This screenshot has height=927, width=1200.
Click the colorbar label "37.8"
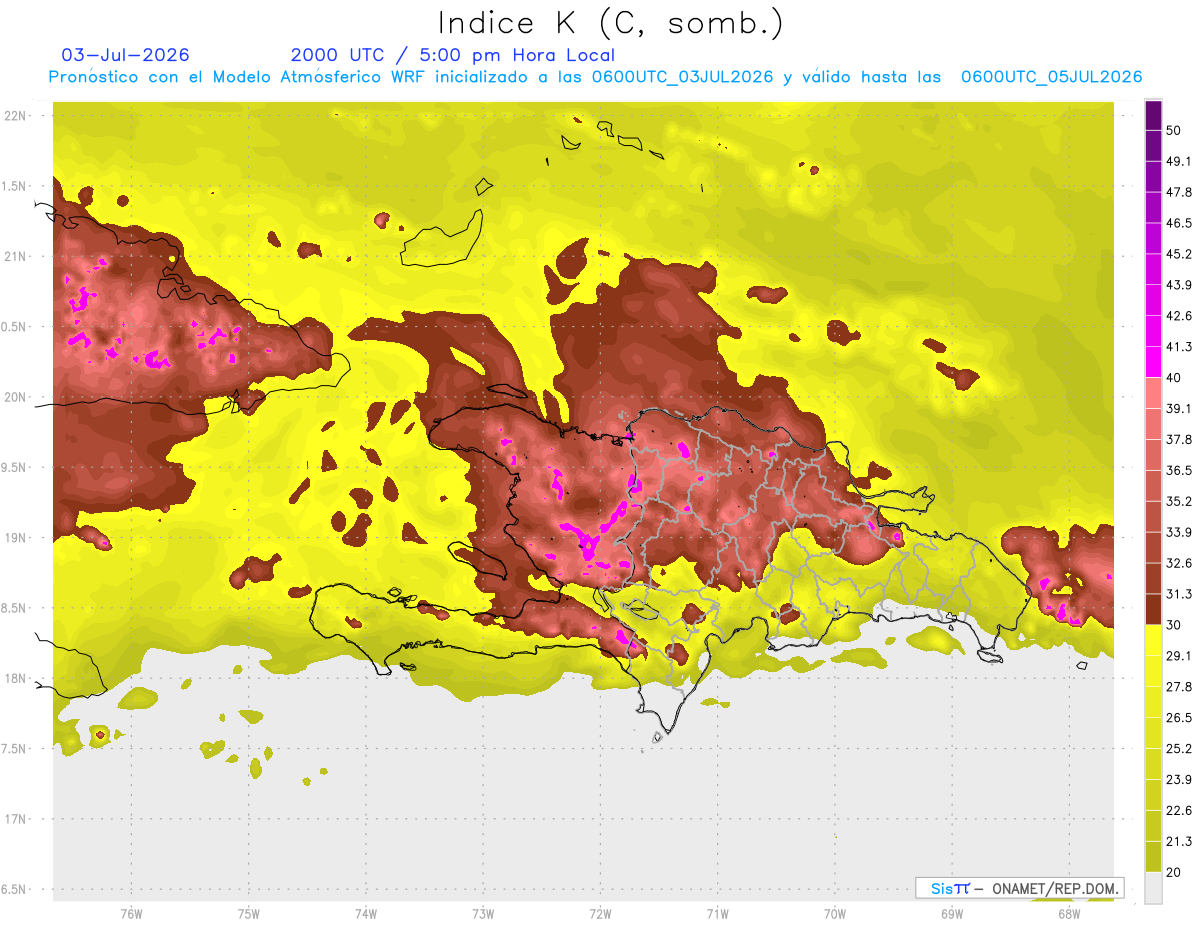point(1179,440)
